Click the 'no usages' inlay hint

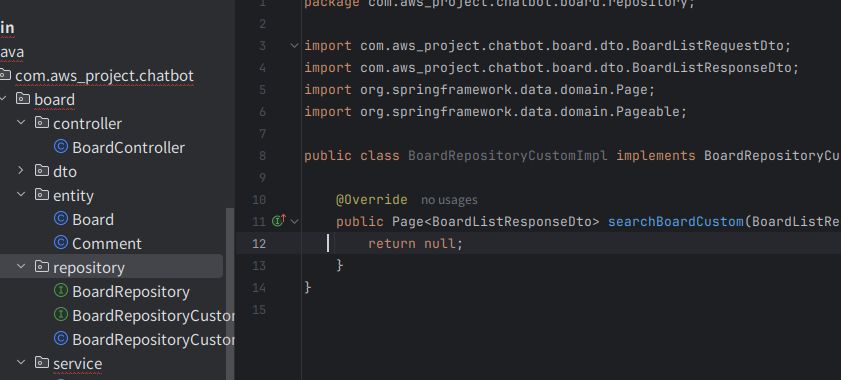click(x=449, y=200)
